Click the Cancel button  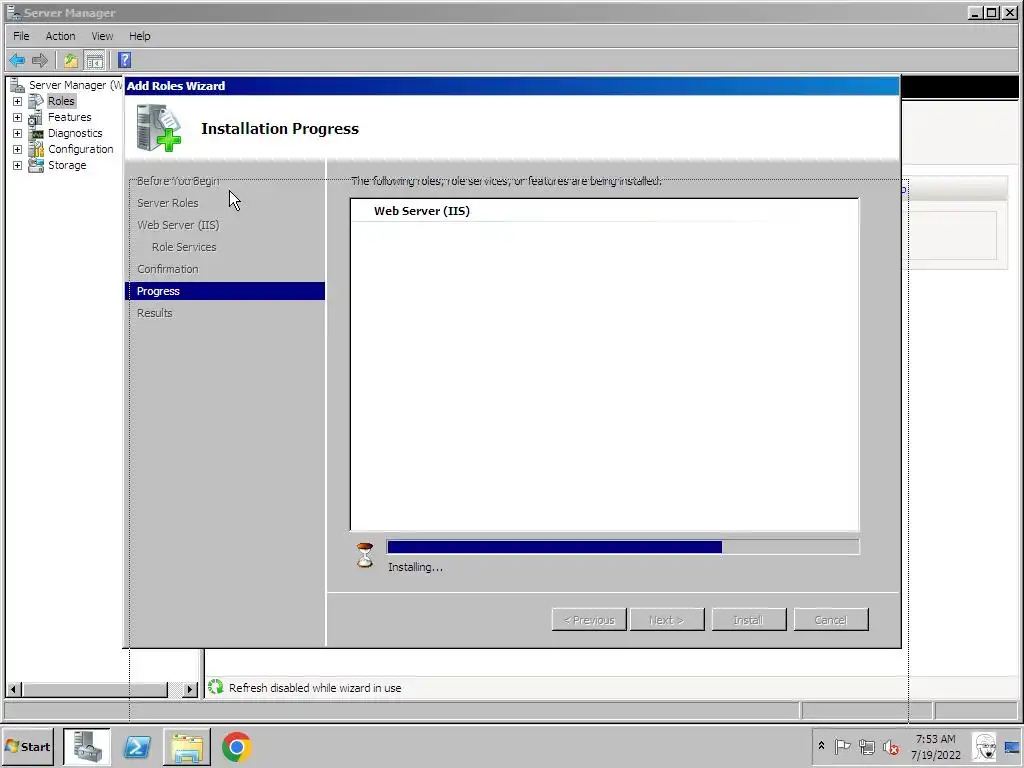831,620
